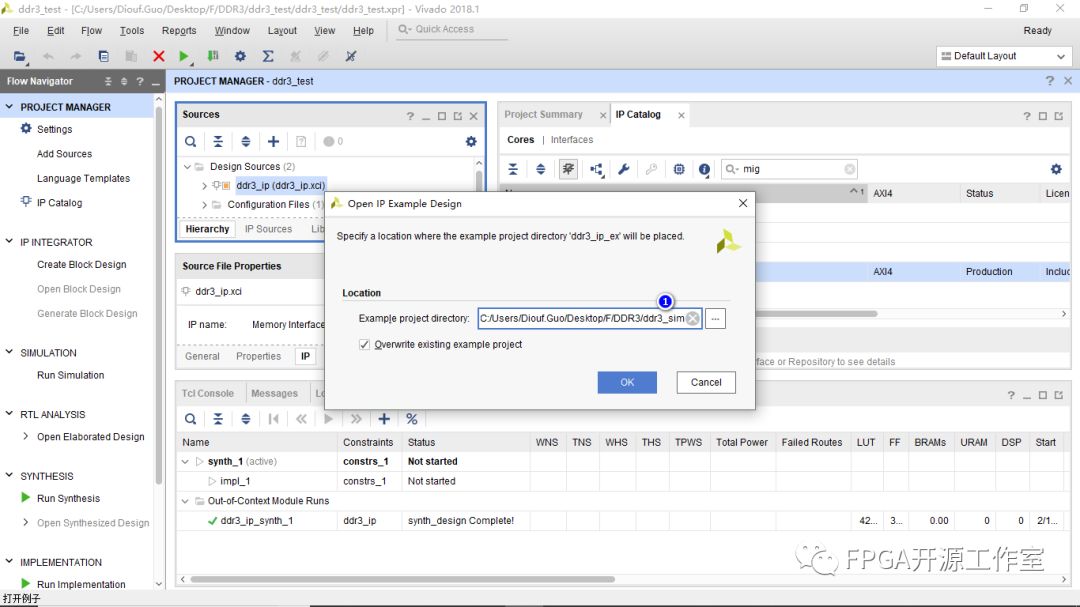Clear the example project directory field
Screen dimensions: 1080x607
(692, 319)
